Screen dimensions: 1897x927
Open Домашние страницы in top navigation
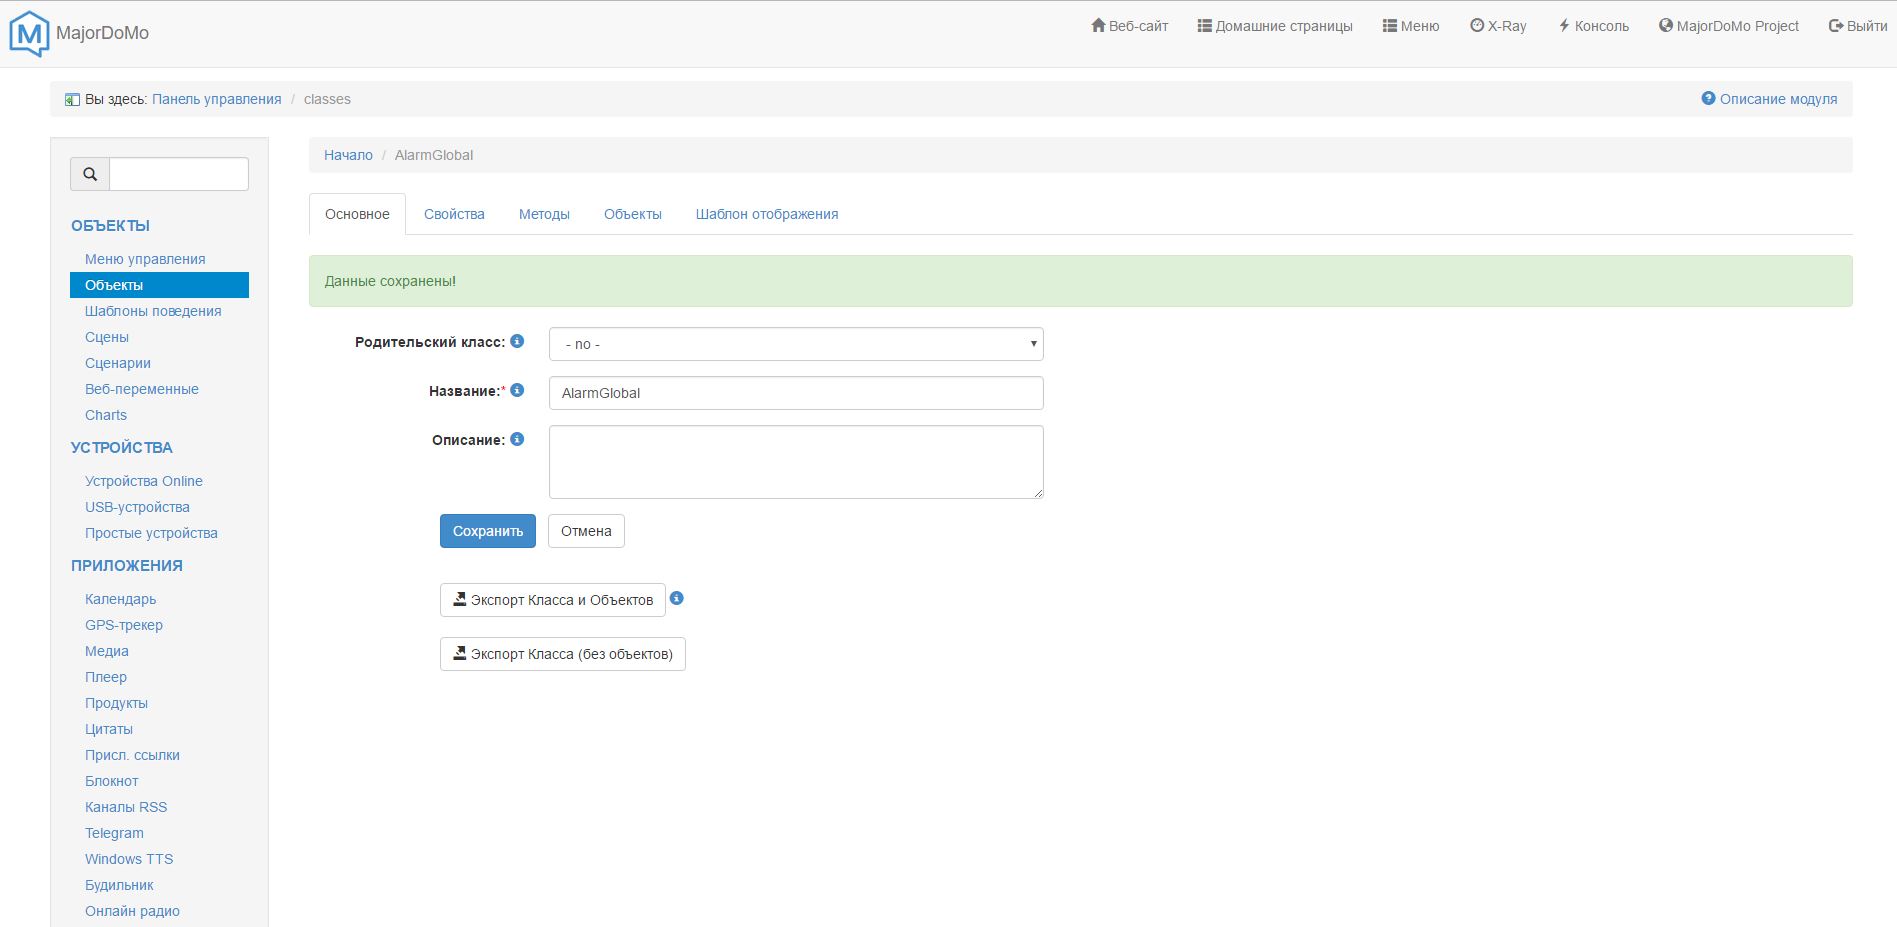coord(1275,26)
